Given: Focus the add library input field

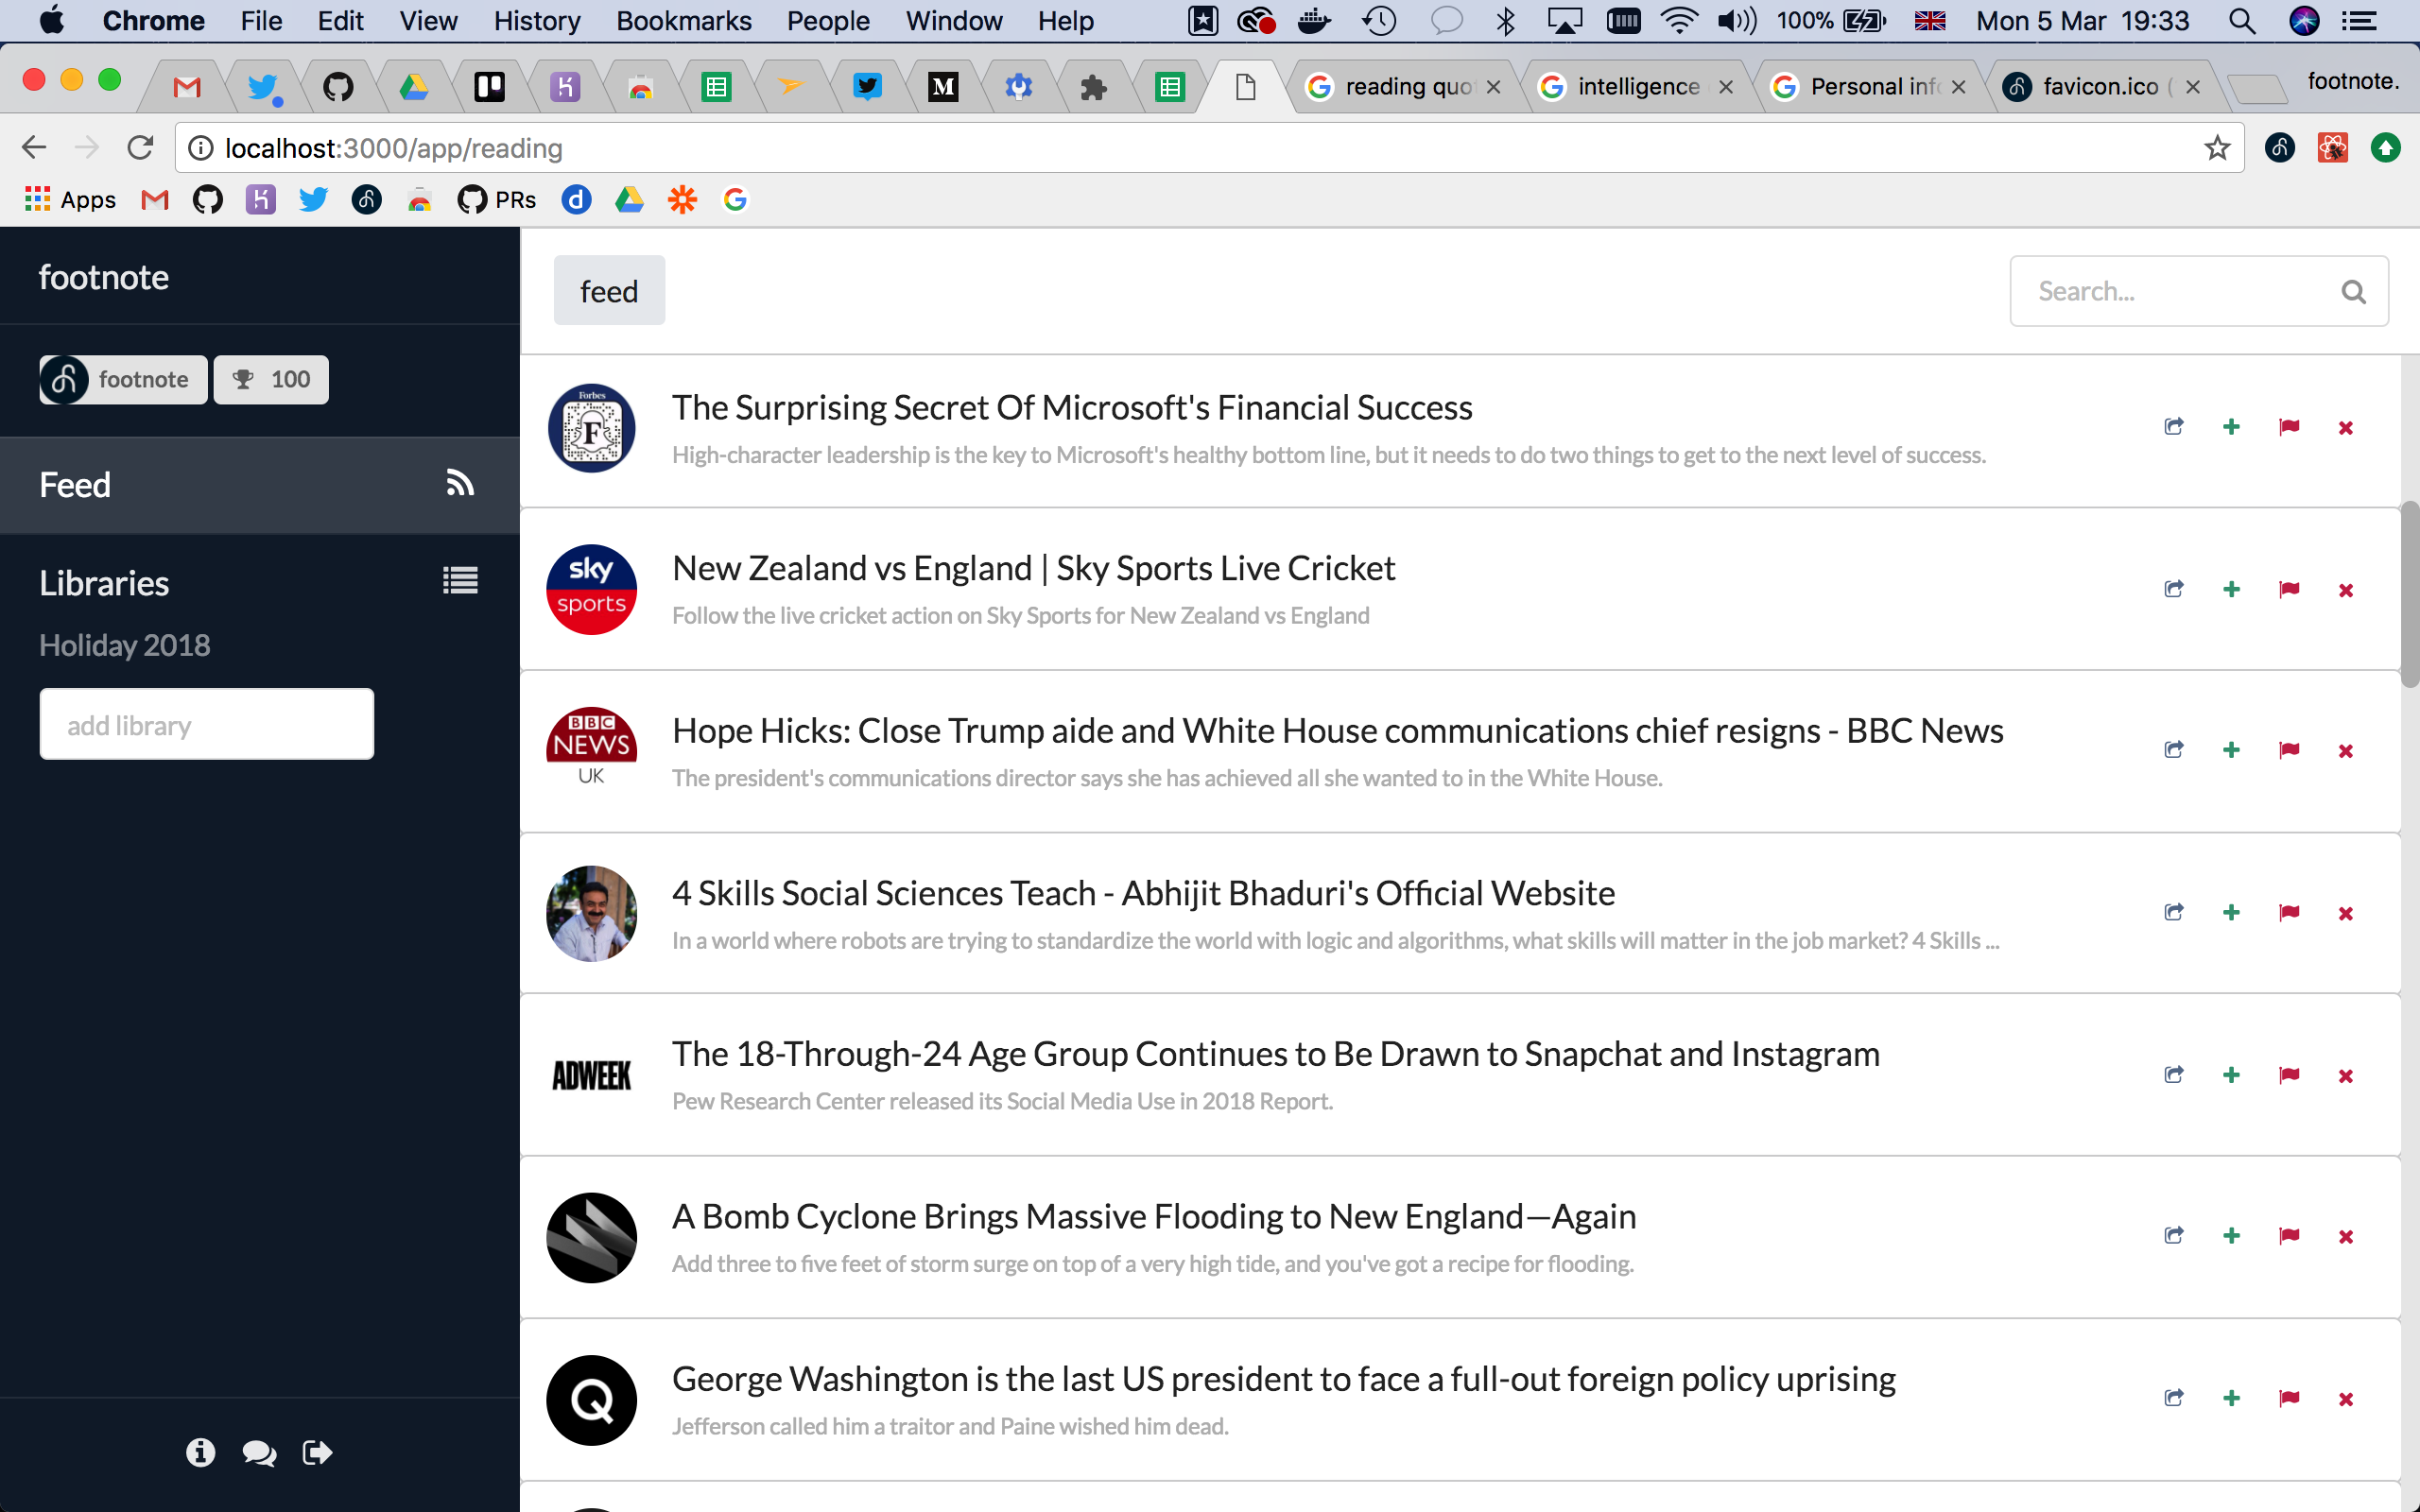Looking at the screenshot, I should [207, 724].
